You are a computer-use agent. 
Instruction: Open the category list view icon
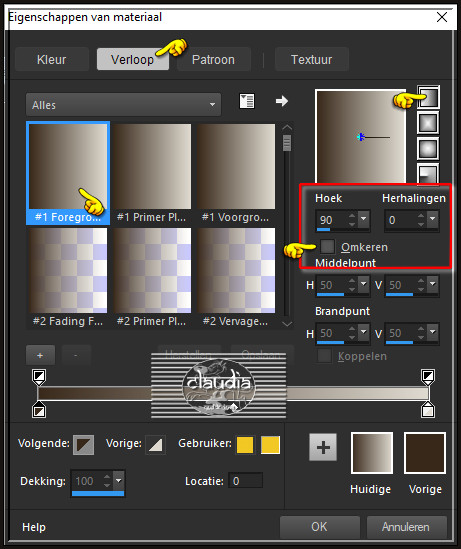point(247,102)
